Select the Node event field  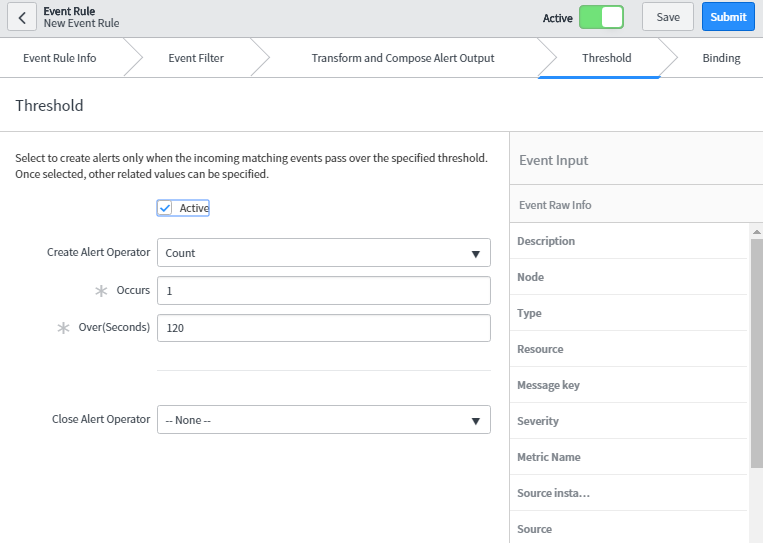531,277
